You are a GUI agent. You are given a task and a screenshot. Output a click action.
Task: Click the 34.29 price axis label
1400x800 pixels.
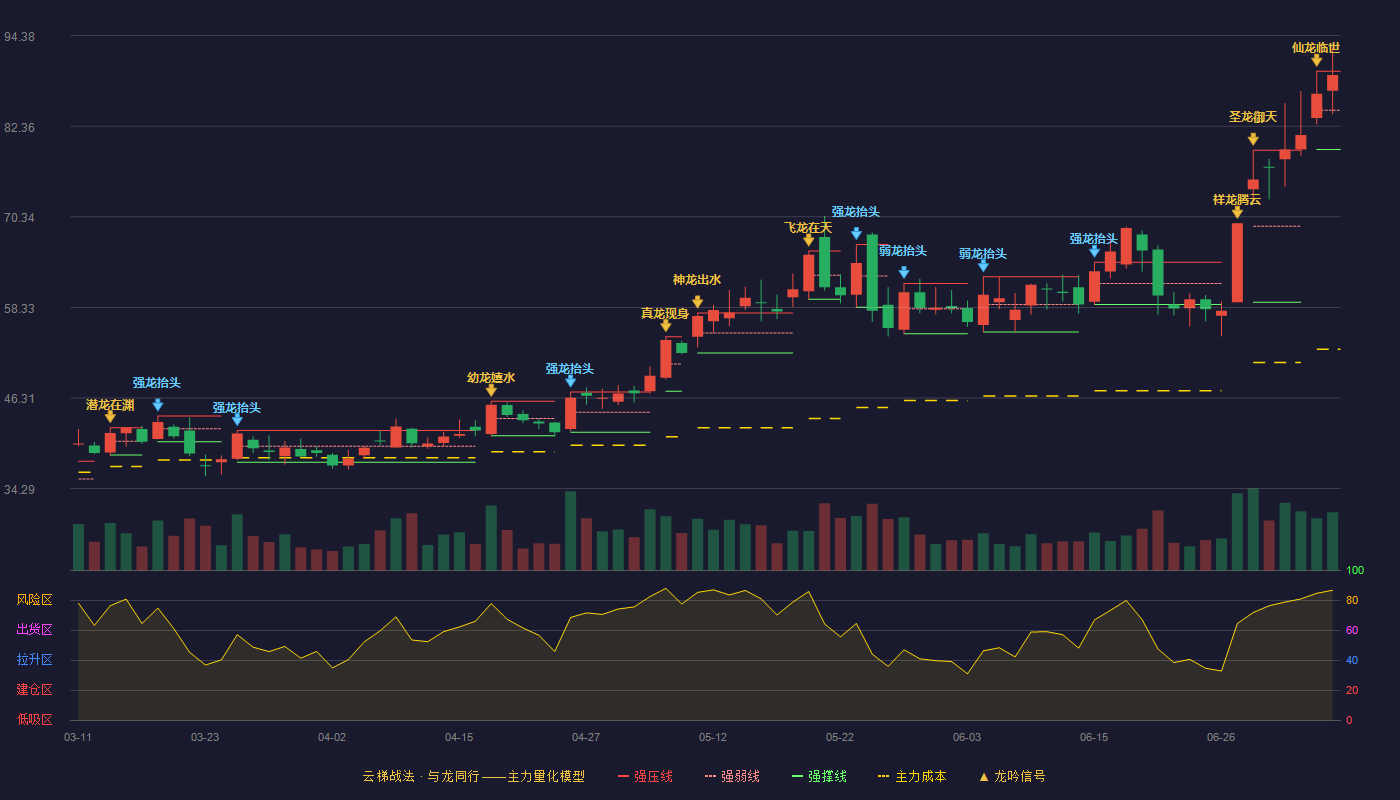(20, 490)
